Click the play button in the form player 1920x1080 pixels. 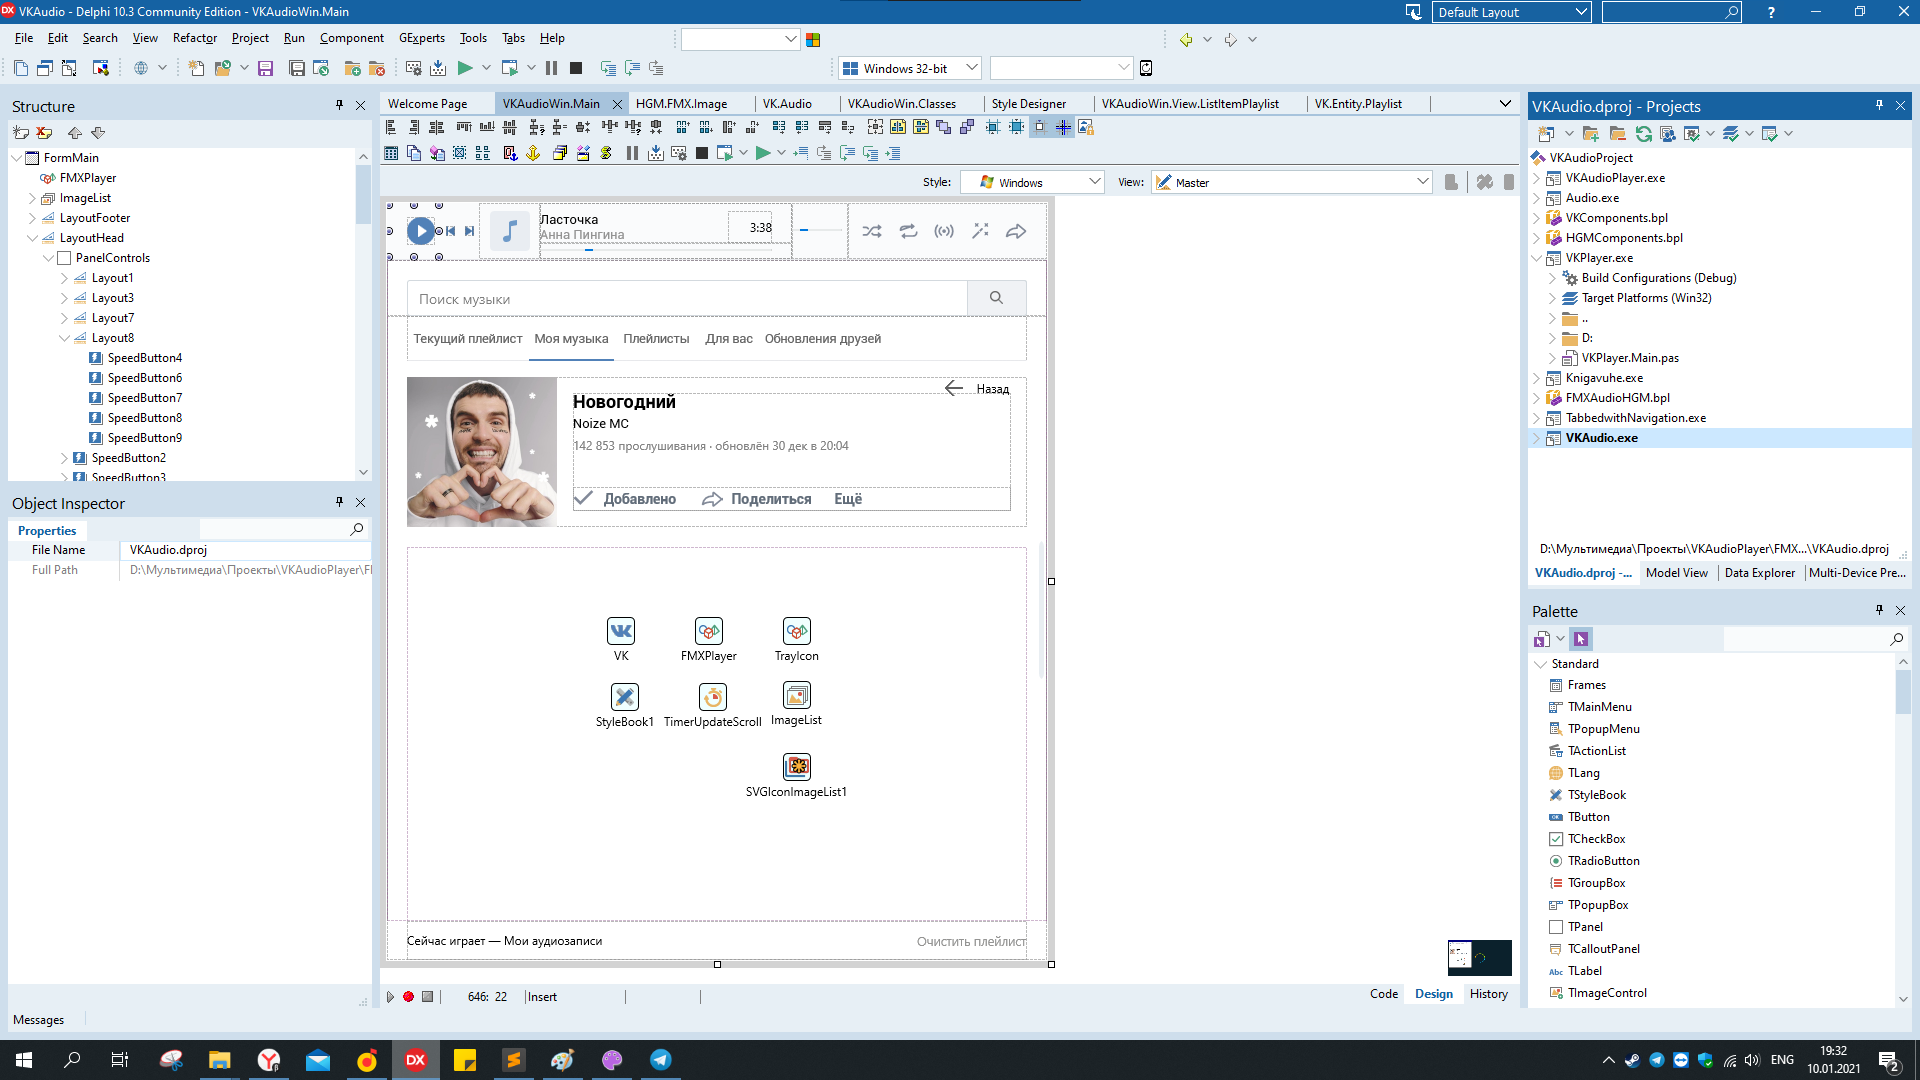[x=421, y=231]
